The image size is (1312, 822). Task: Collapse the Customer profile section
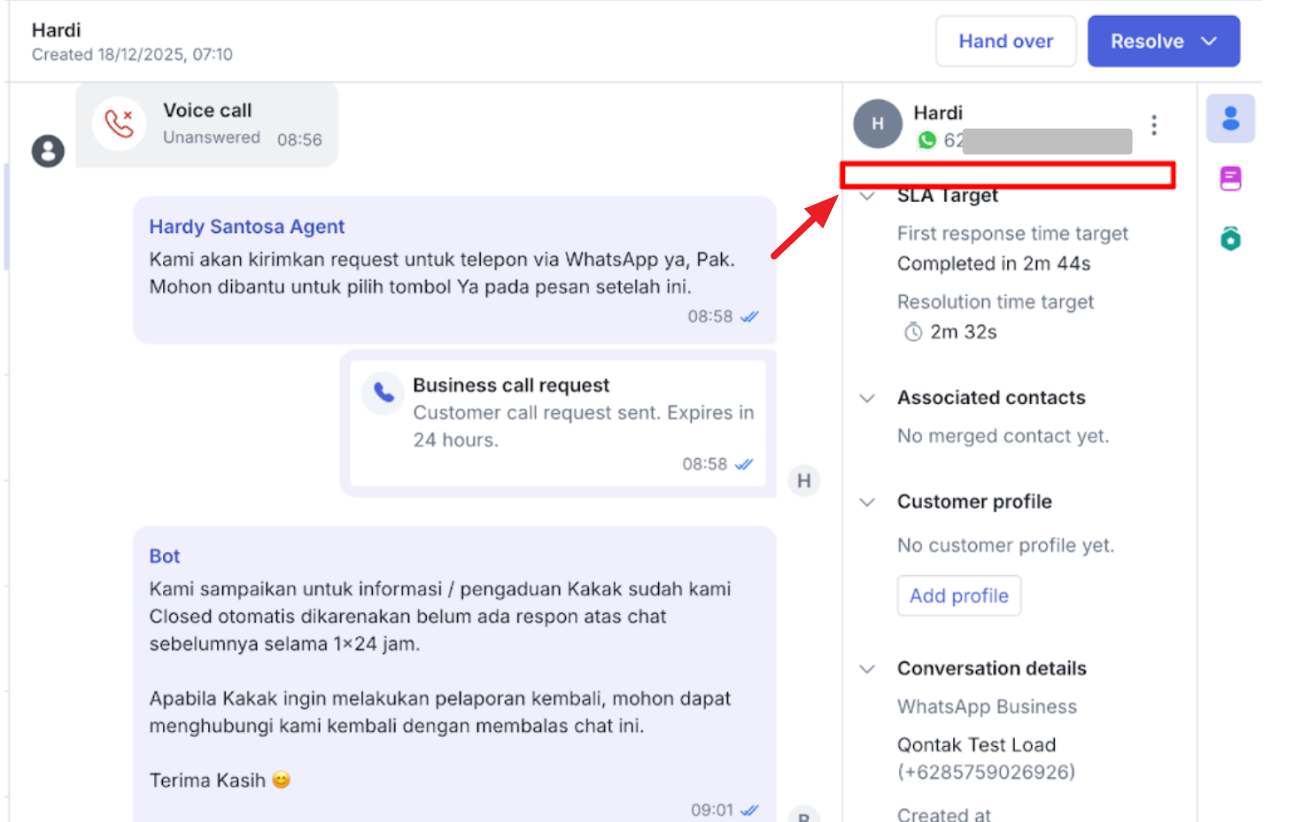(x=867, y=502)
